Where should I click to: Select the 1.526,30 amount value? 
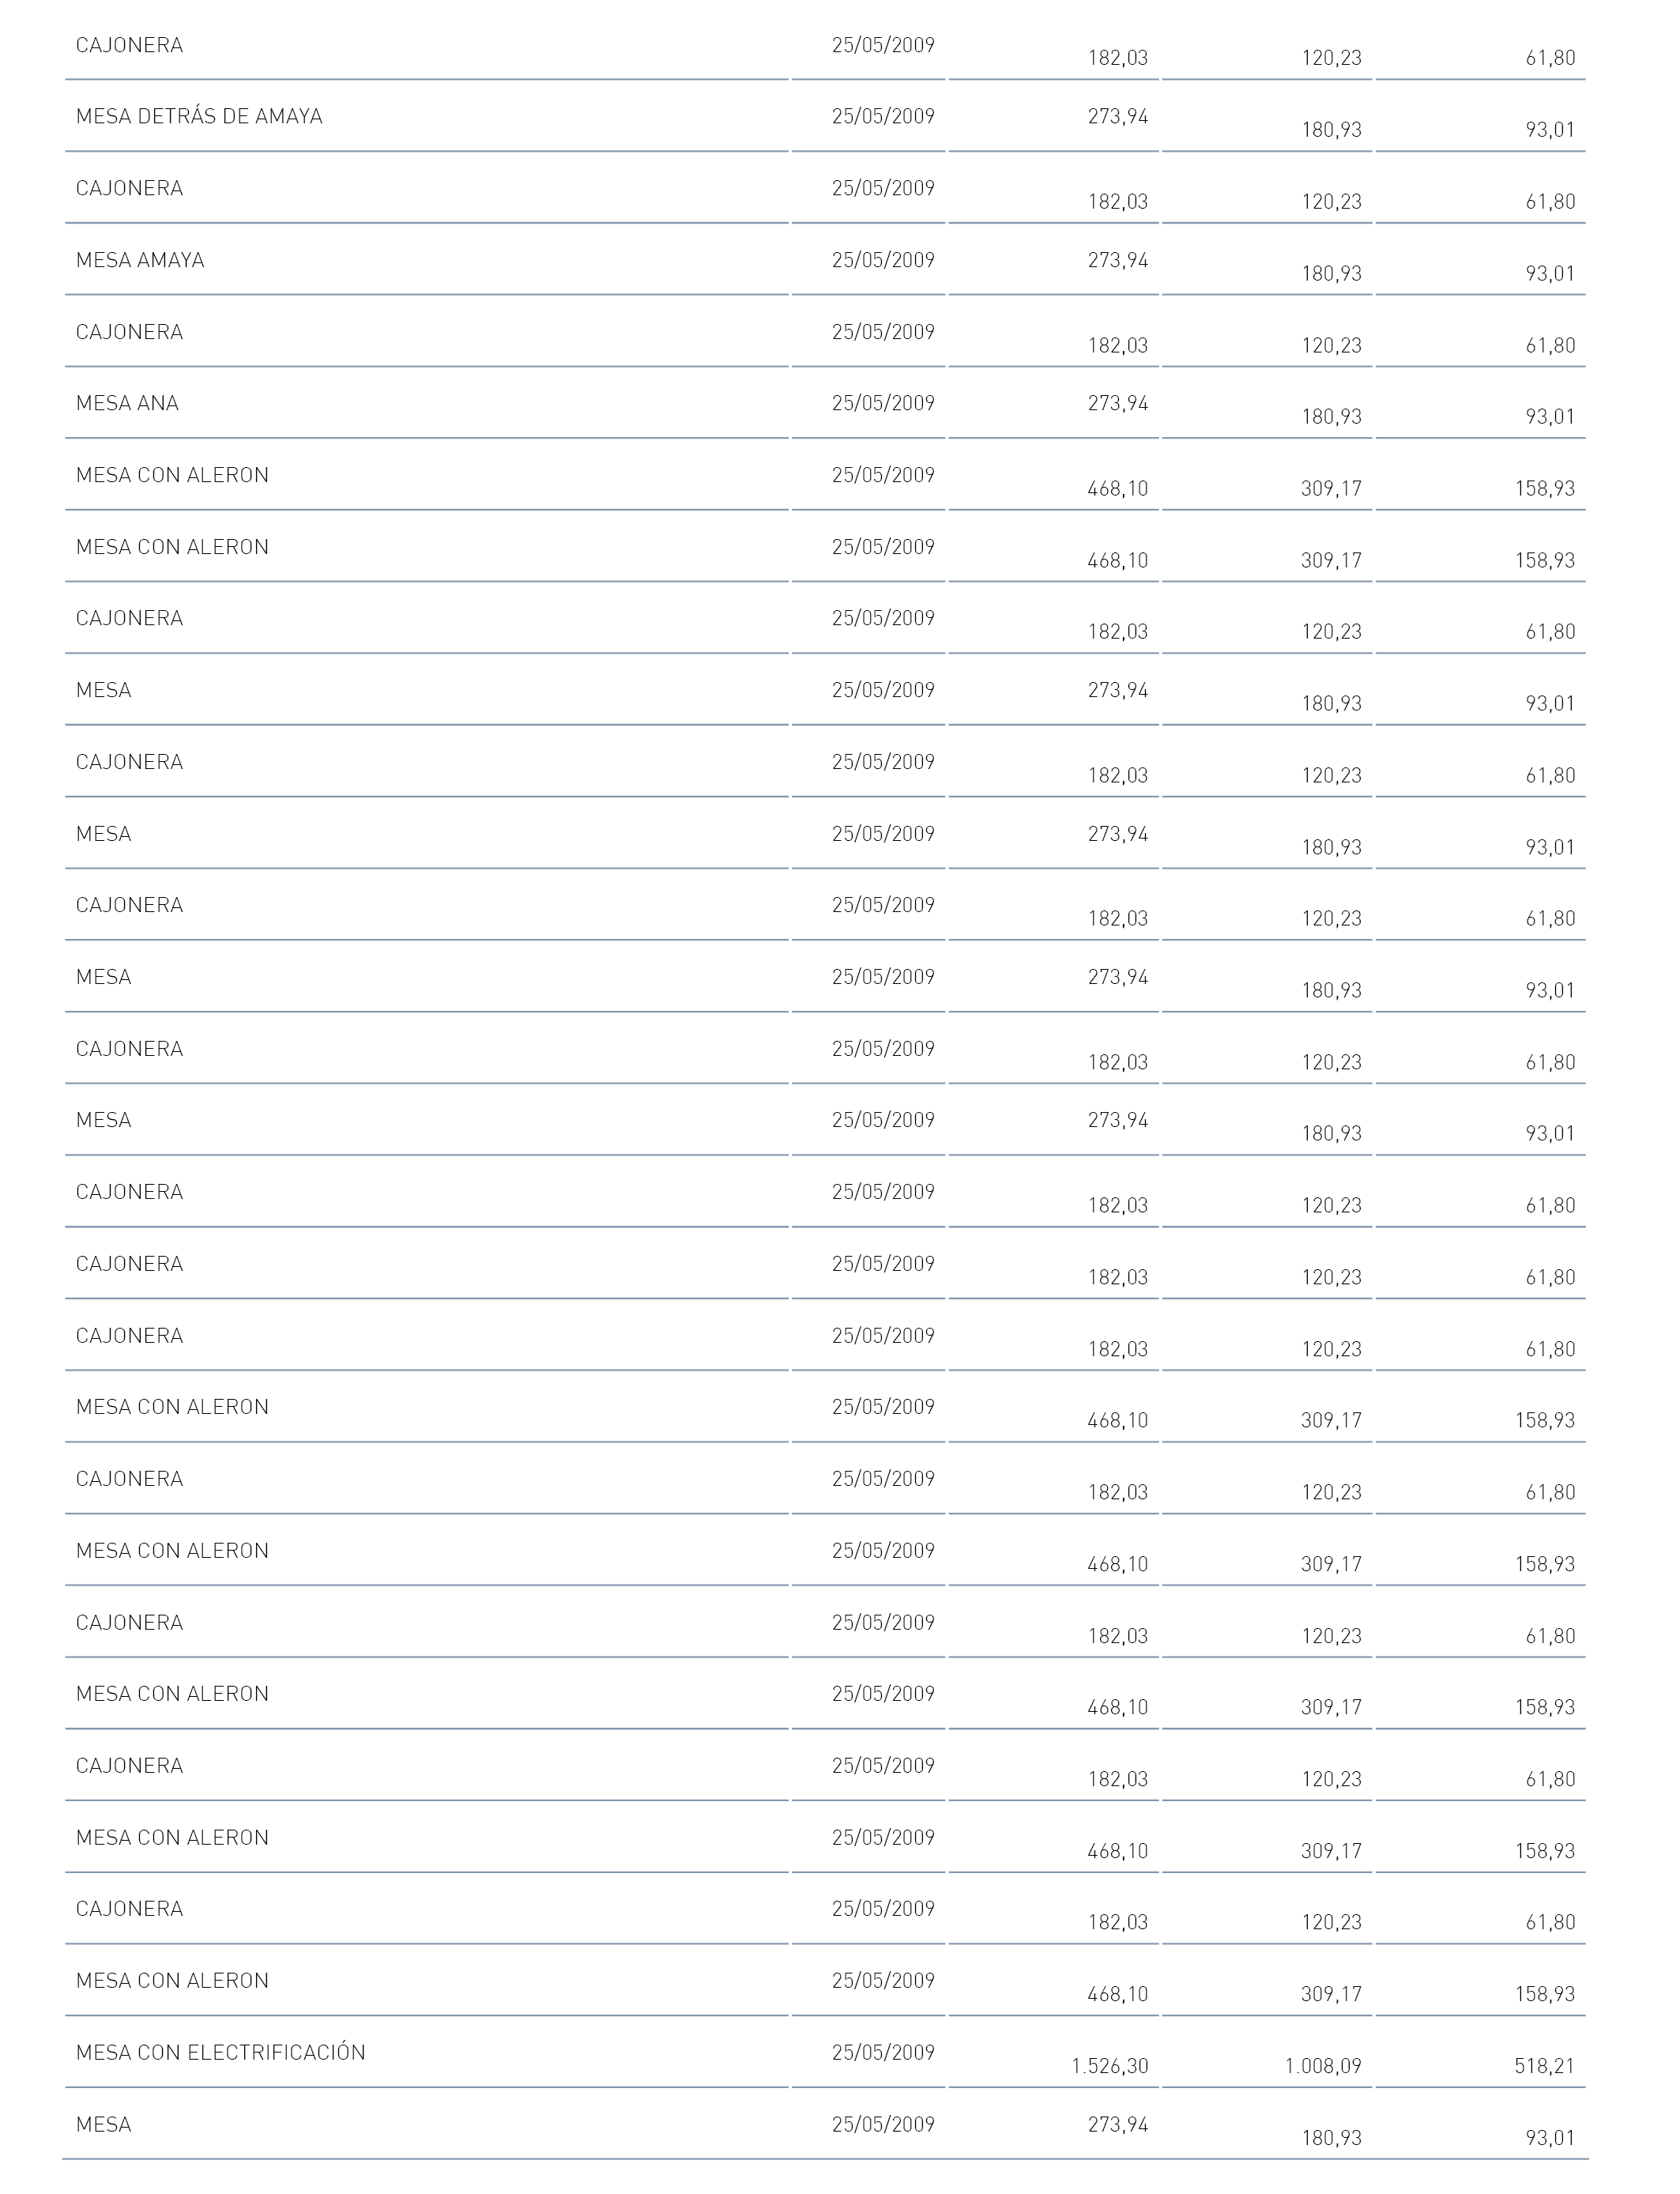(x=1110, y=2066)
